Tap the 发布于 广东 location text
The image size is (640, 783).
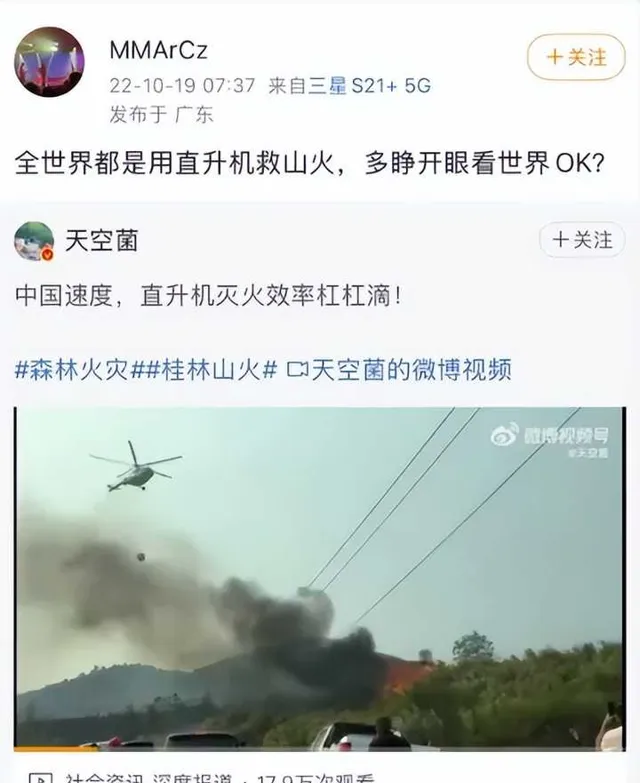(x=161, y=114)
